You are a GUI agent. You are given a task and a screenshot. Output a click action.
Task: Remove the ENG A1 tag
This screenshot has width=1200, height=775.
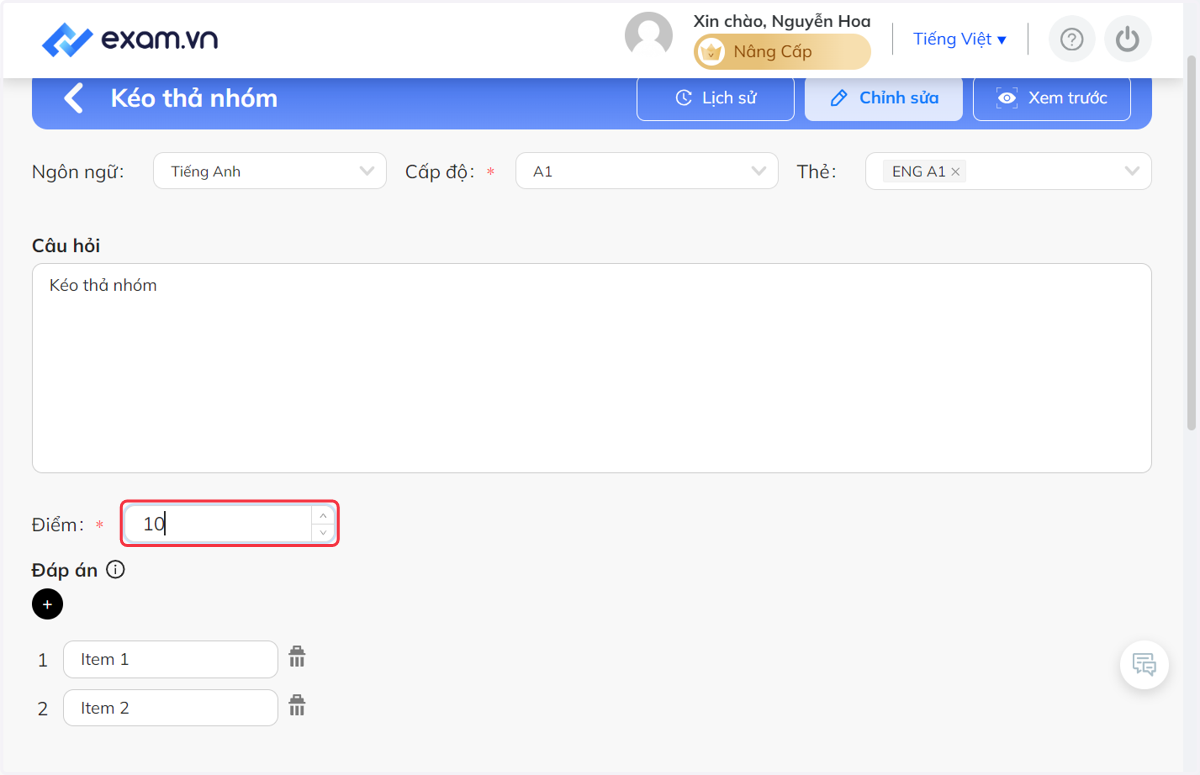[x=956, y=172]
